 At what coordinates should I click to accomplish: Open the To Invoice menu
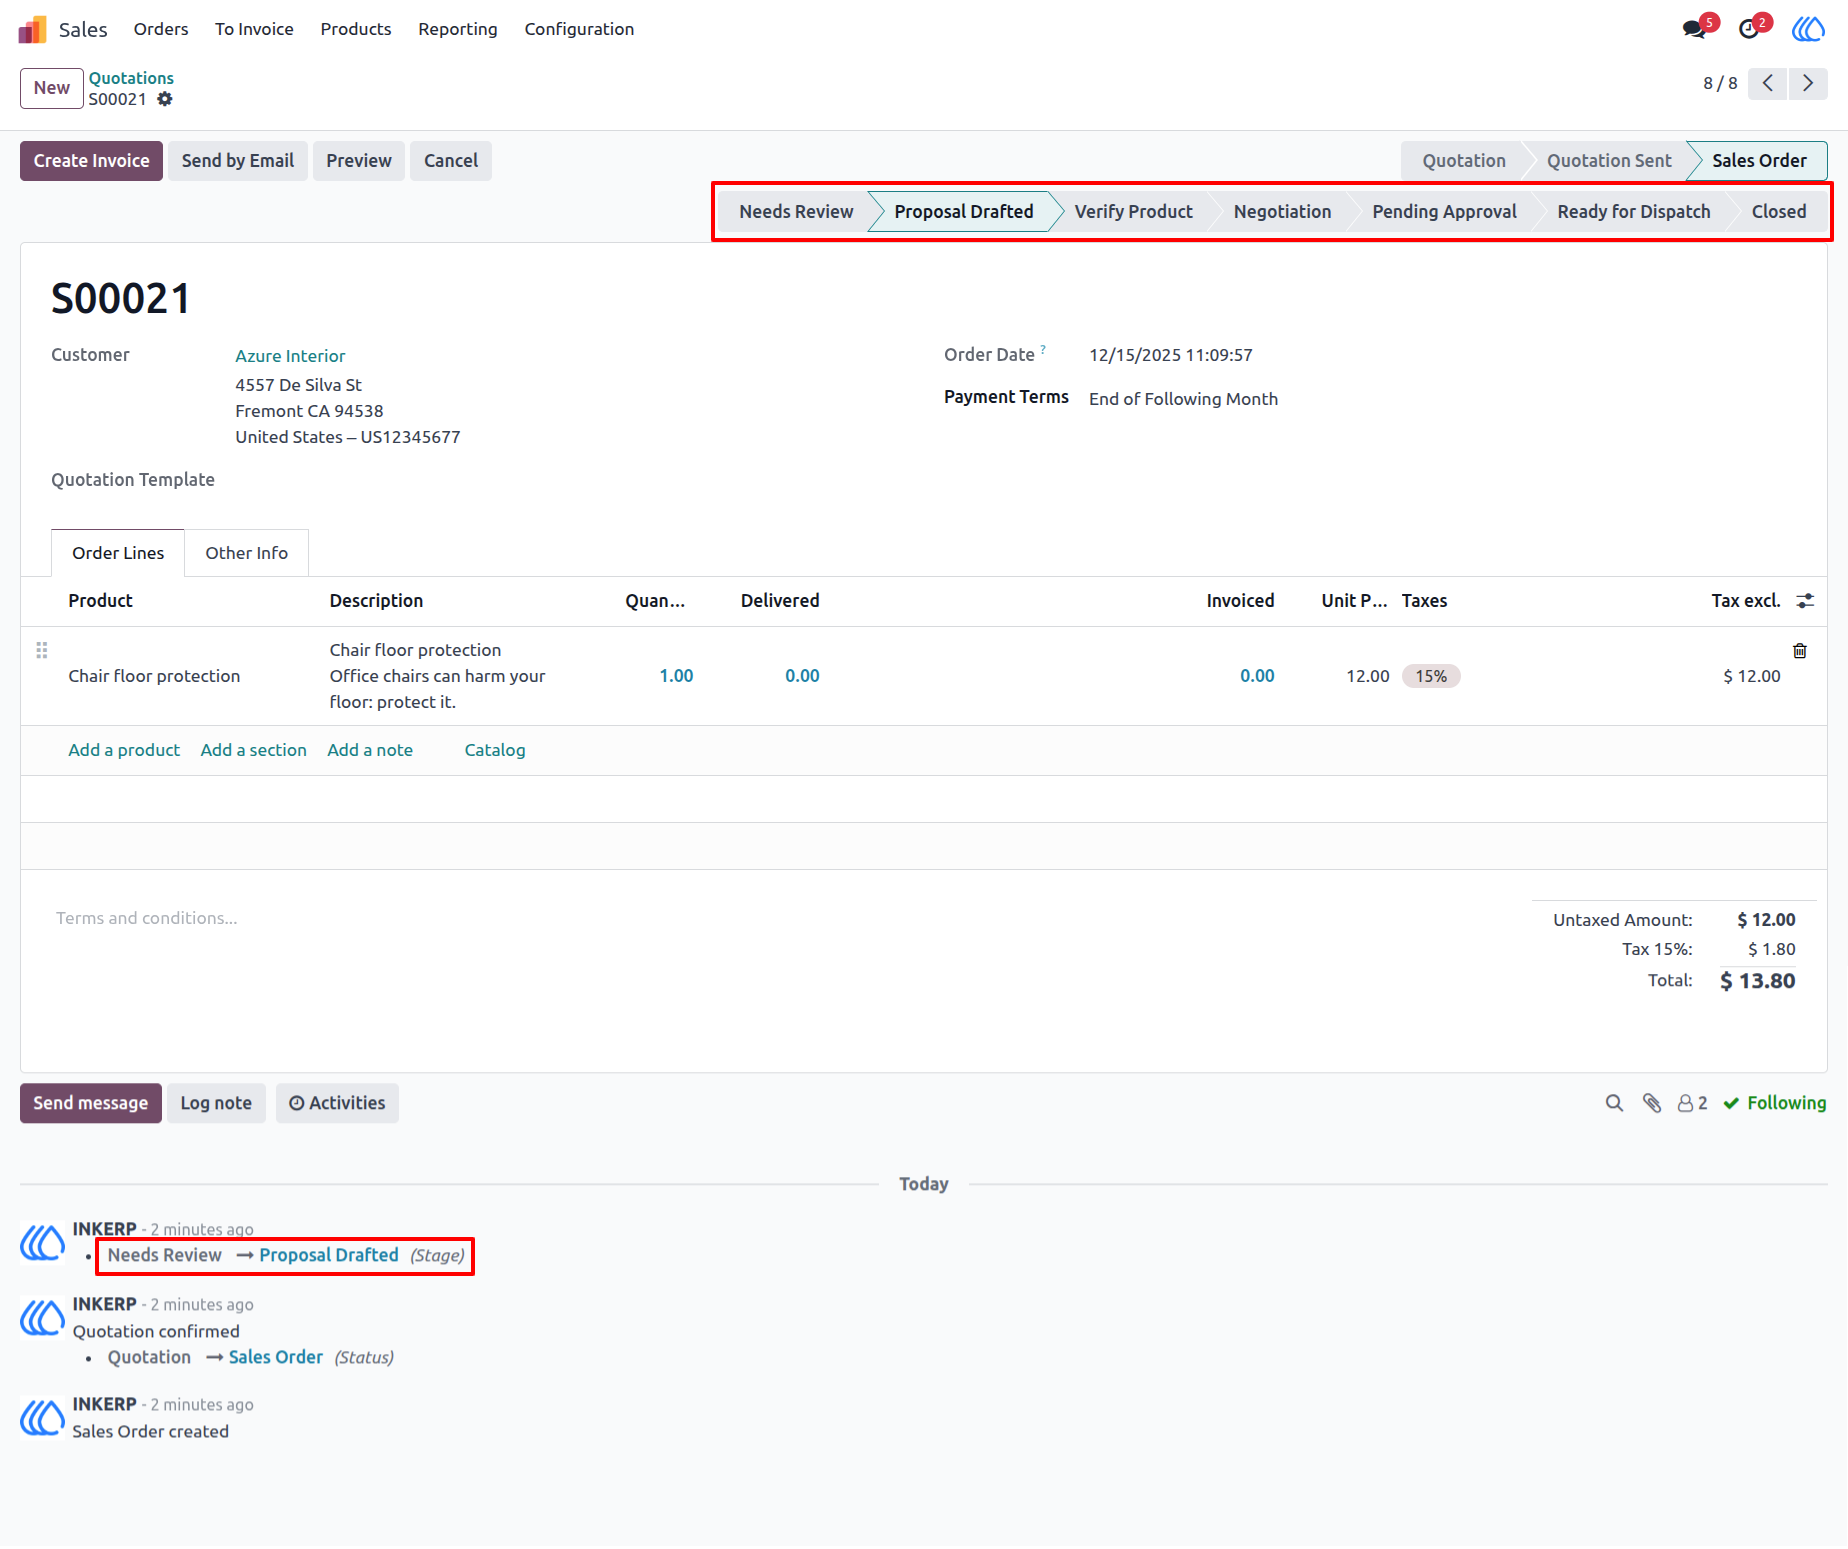pyautogui.click(x=254, y=29)
